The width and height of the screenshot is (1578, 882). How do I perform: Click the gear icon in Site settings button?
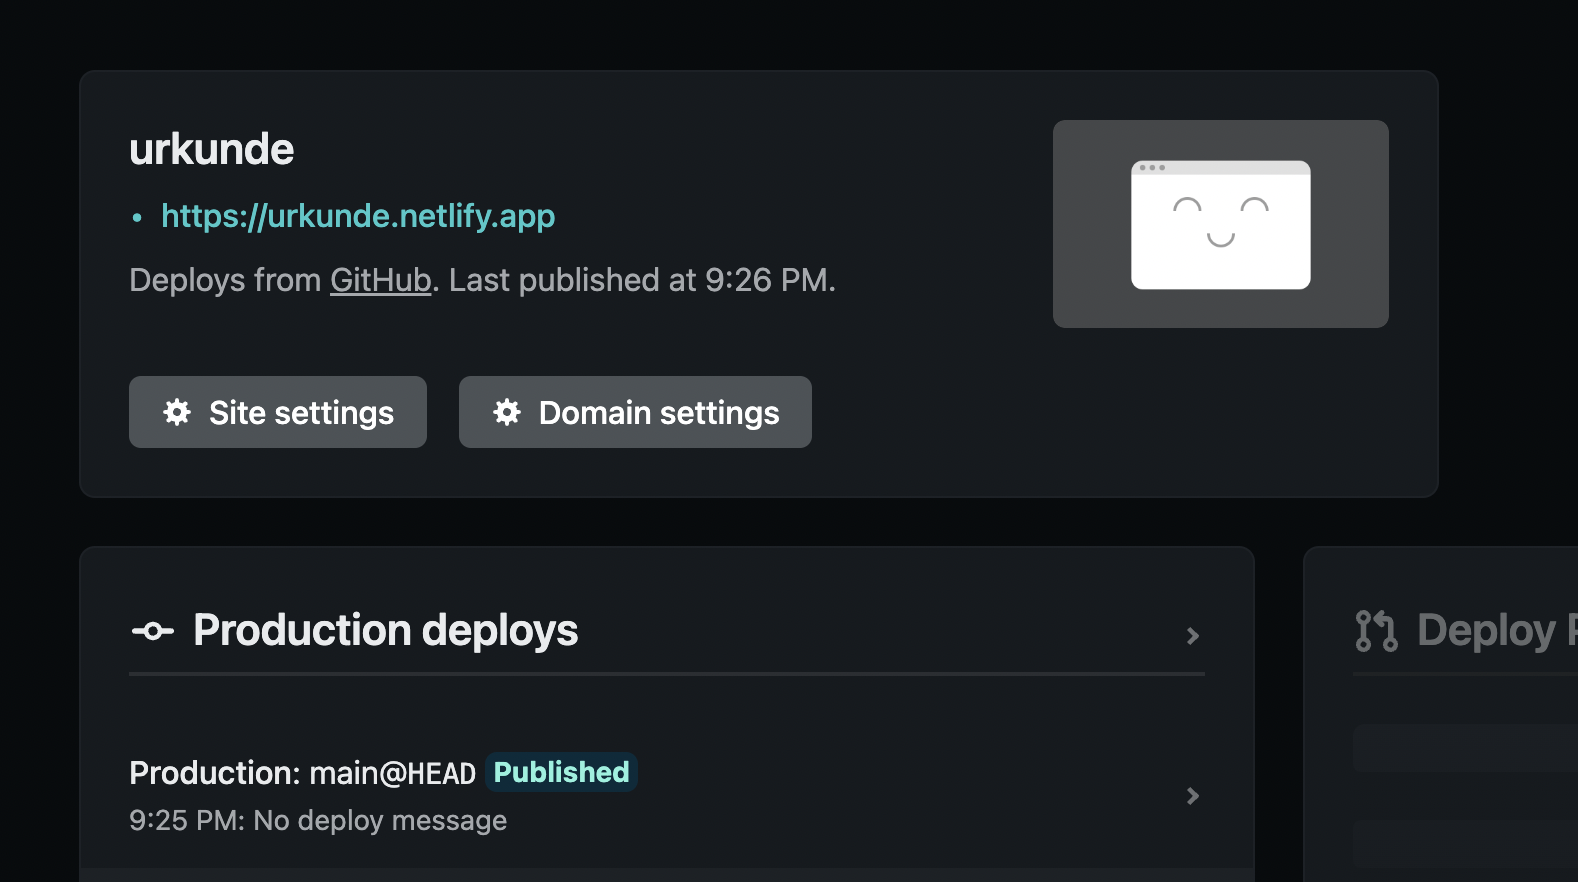click(177, 412)
